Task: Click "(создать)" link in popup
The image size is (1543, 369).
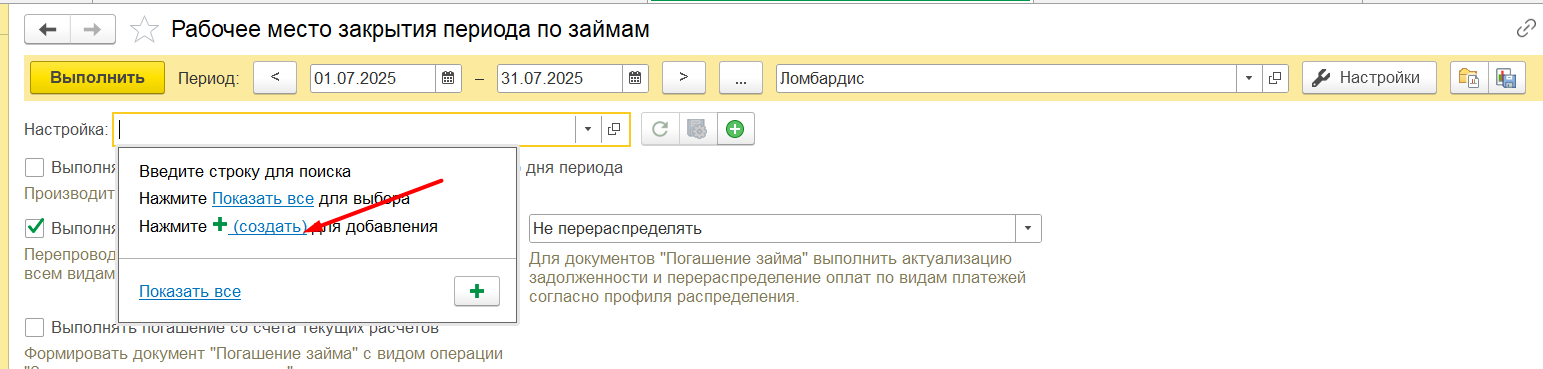Action: pos(269,226)
